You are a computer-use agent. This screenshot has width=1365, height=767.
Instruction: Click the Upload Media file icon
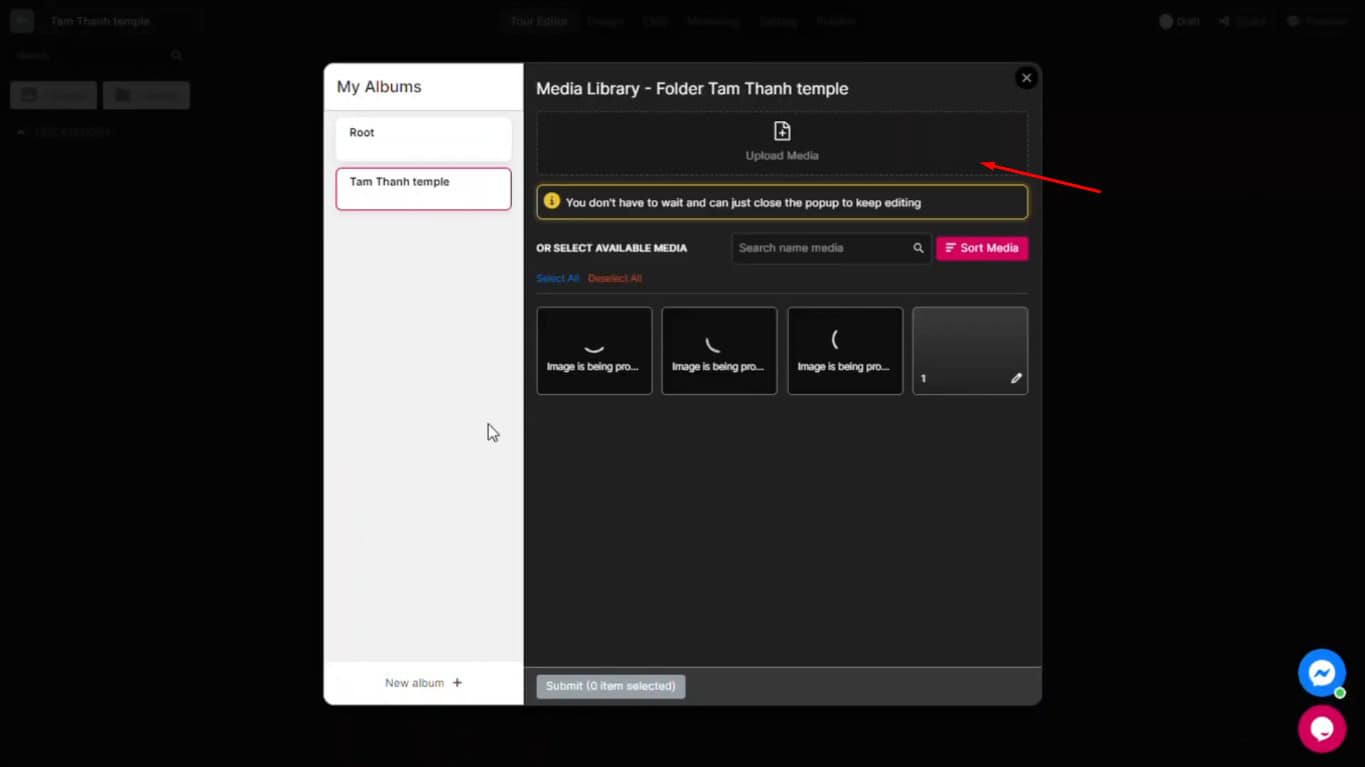(x=782, y=131)
